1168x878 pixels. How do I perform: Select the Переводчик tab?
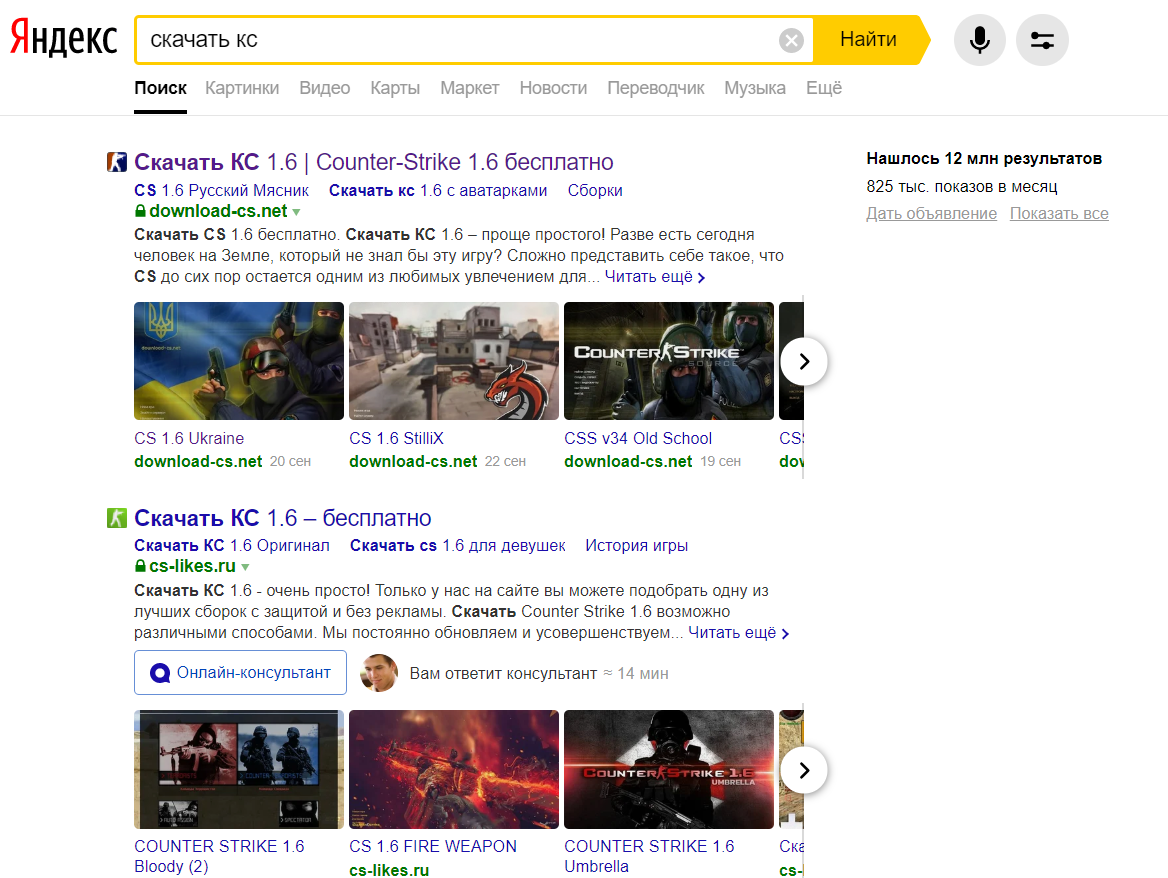point(656,88)
